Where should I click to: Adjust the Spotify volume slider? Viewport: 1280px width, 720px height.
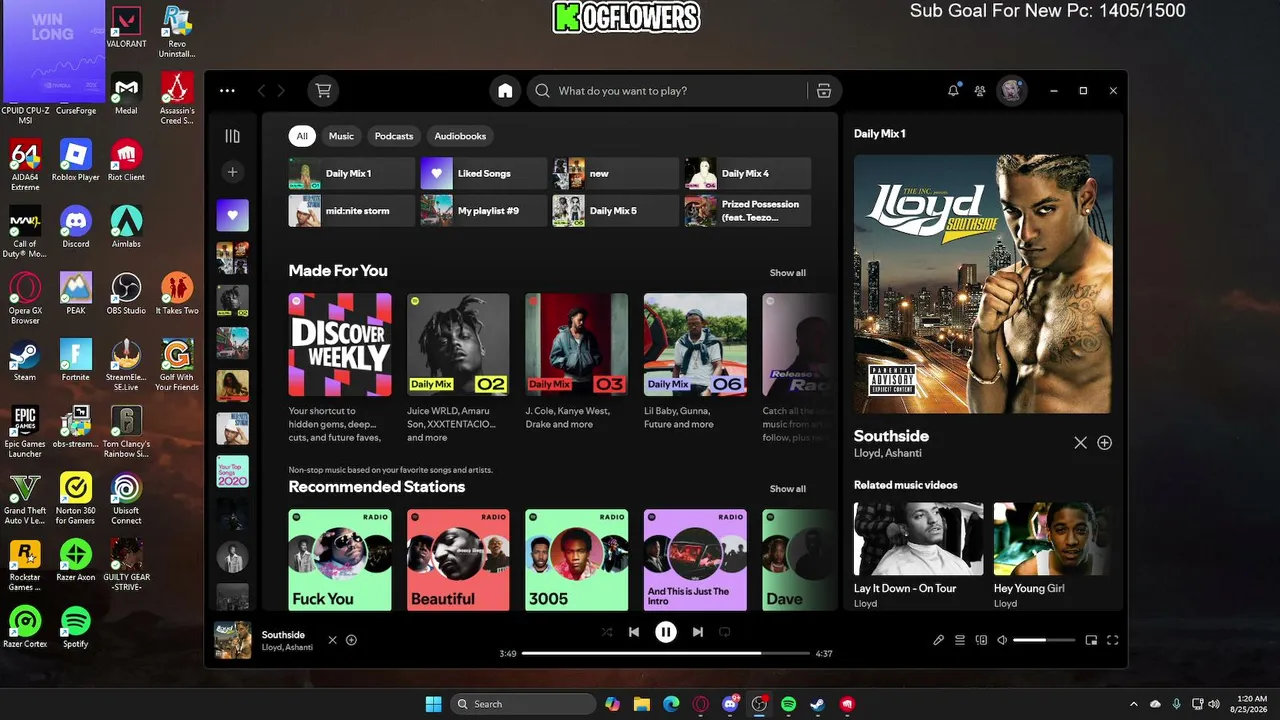coord(1044,640)
